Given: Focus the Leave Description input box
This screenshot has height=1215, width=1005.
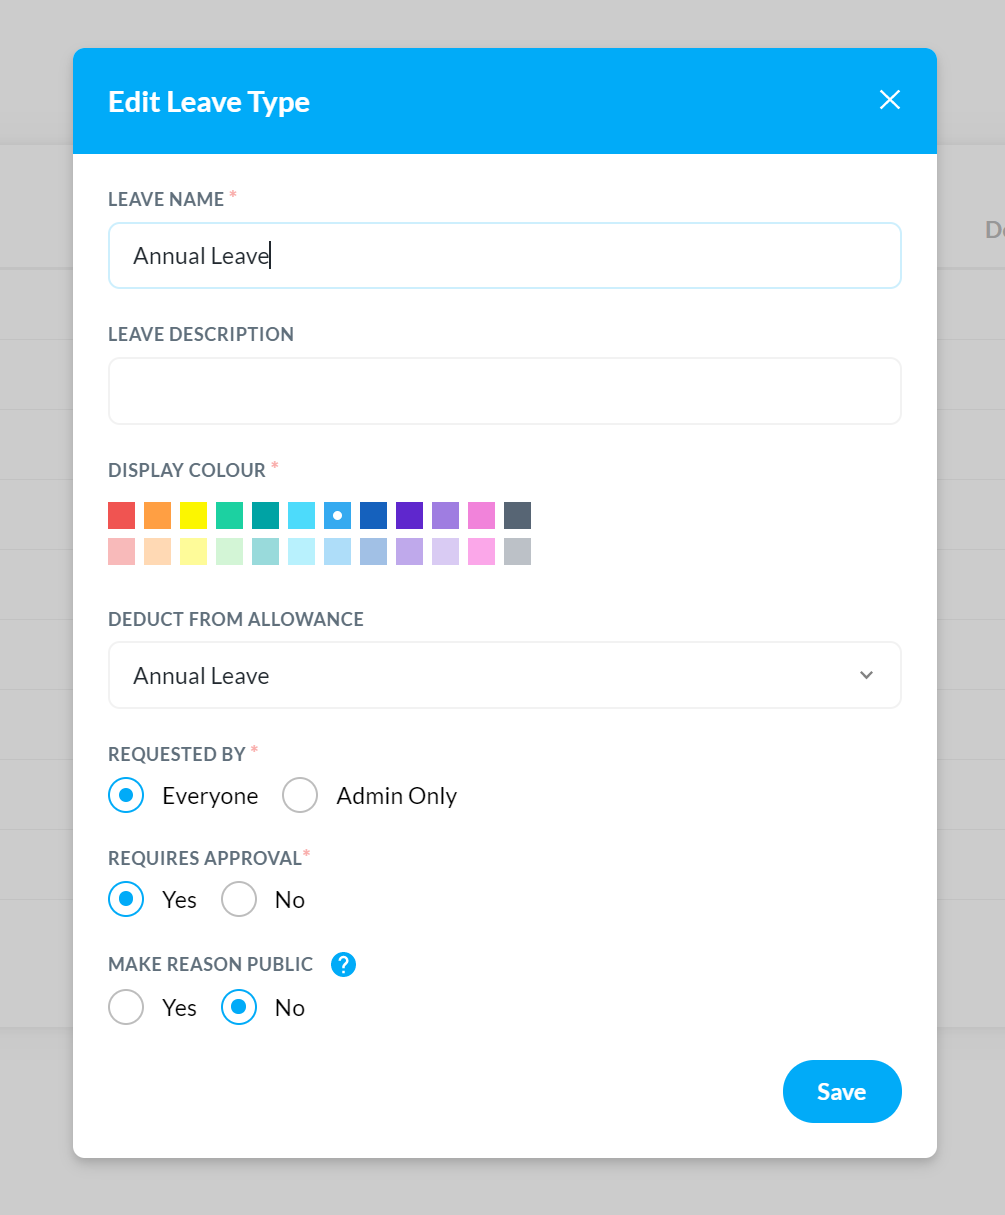Looking at the screenshot, I should (x=505, y=391).
